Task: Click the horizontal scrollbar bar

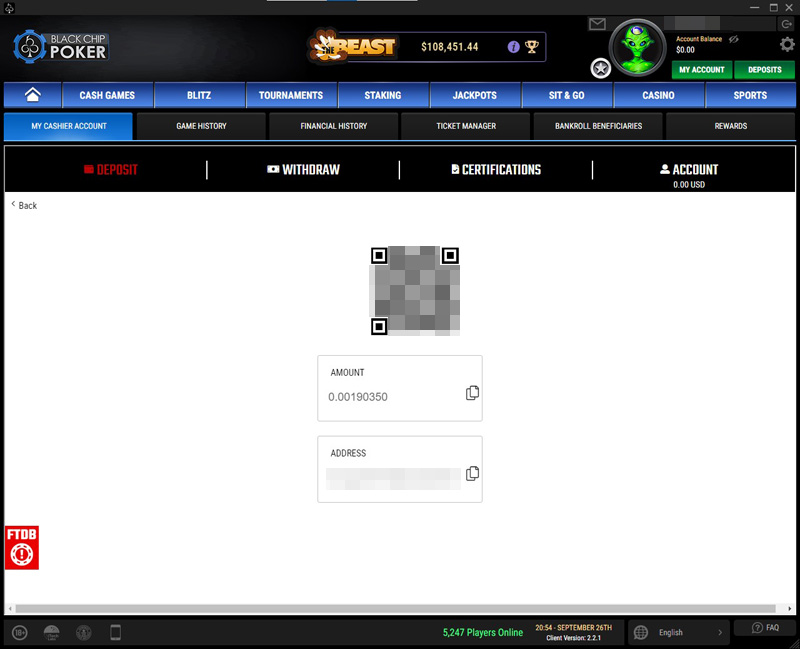Action: [x=395, y=609]
